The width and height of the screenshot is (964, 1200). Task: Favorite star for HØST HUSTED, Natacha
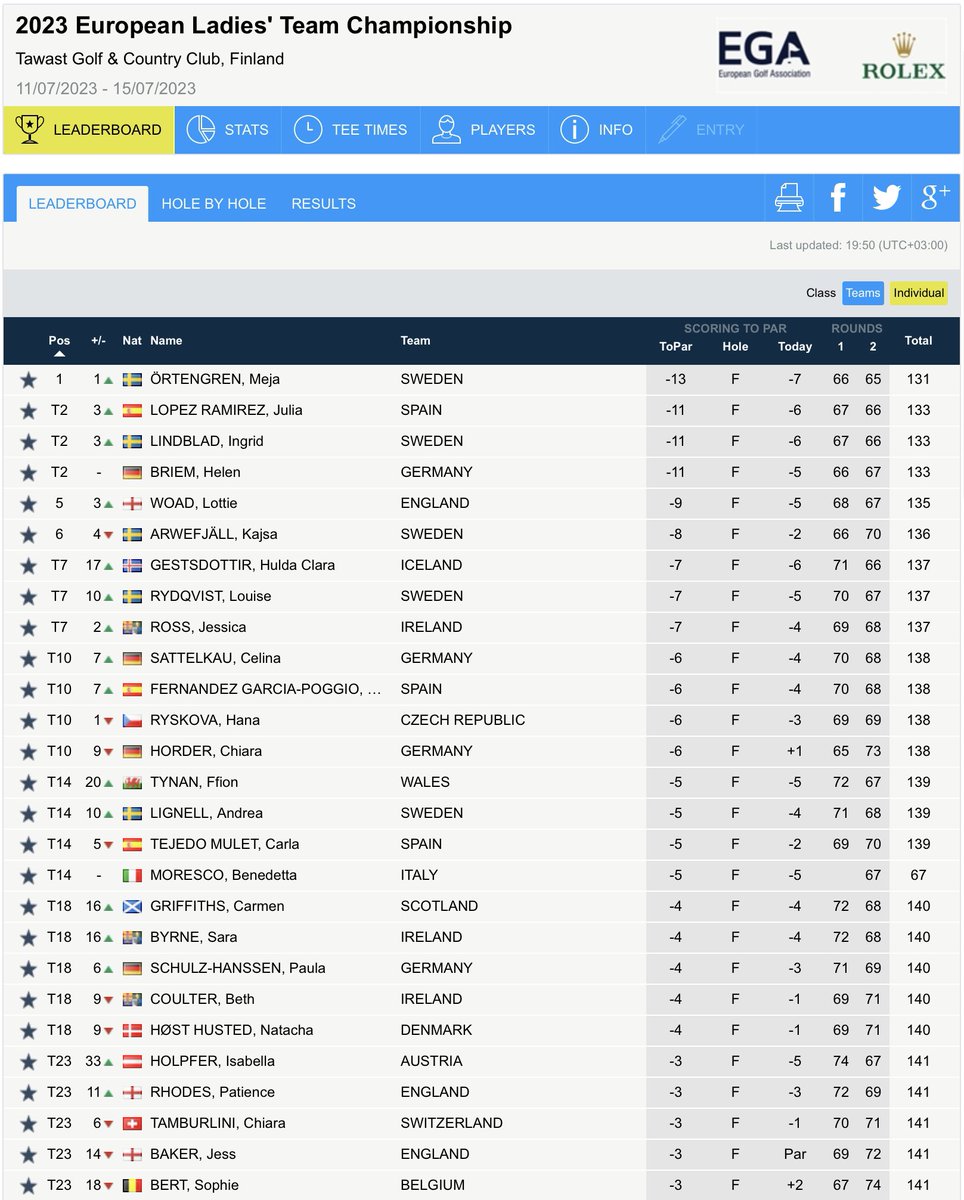(x=28, y=1030)
